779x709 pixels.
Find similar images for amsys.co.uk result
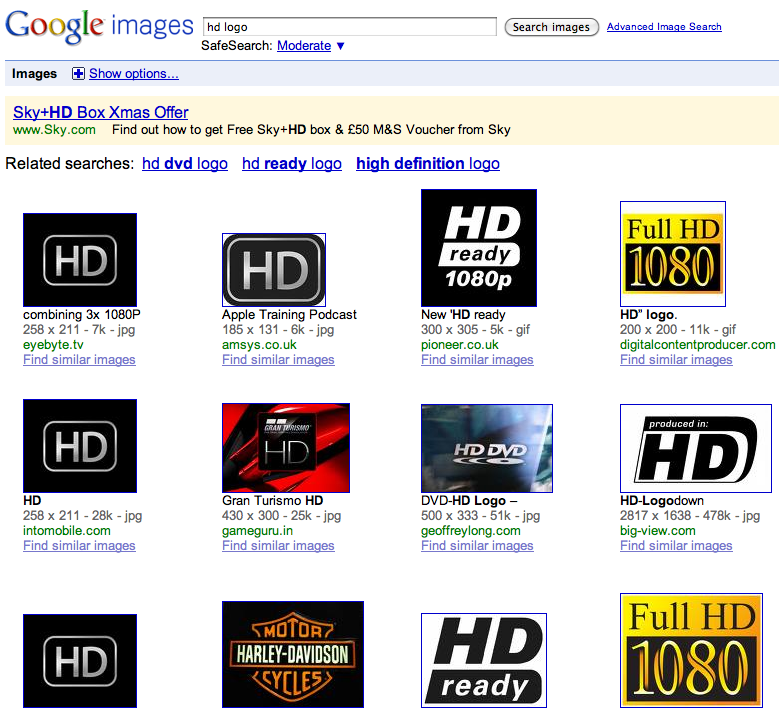click(278, 360)
